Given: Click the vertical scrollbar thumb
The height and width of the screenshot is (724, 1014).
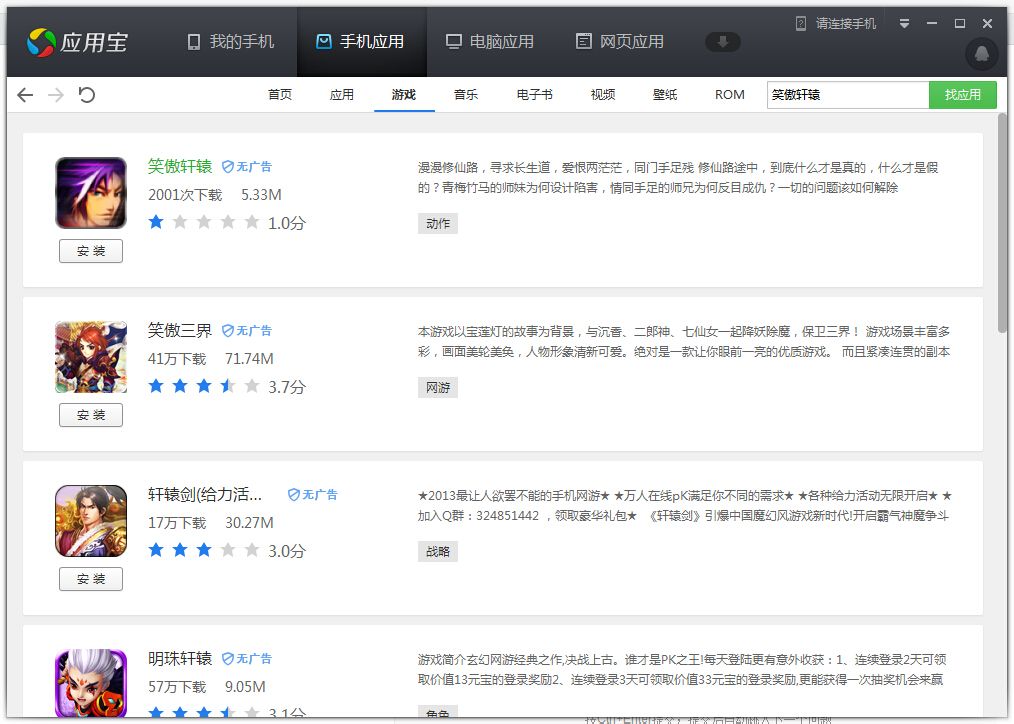Looking at the screenshot, I should pyautogui.click(x=1002, y=223).
